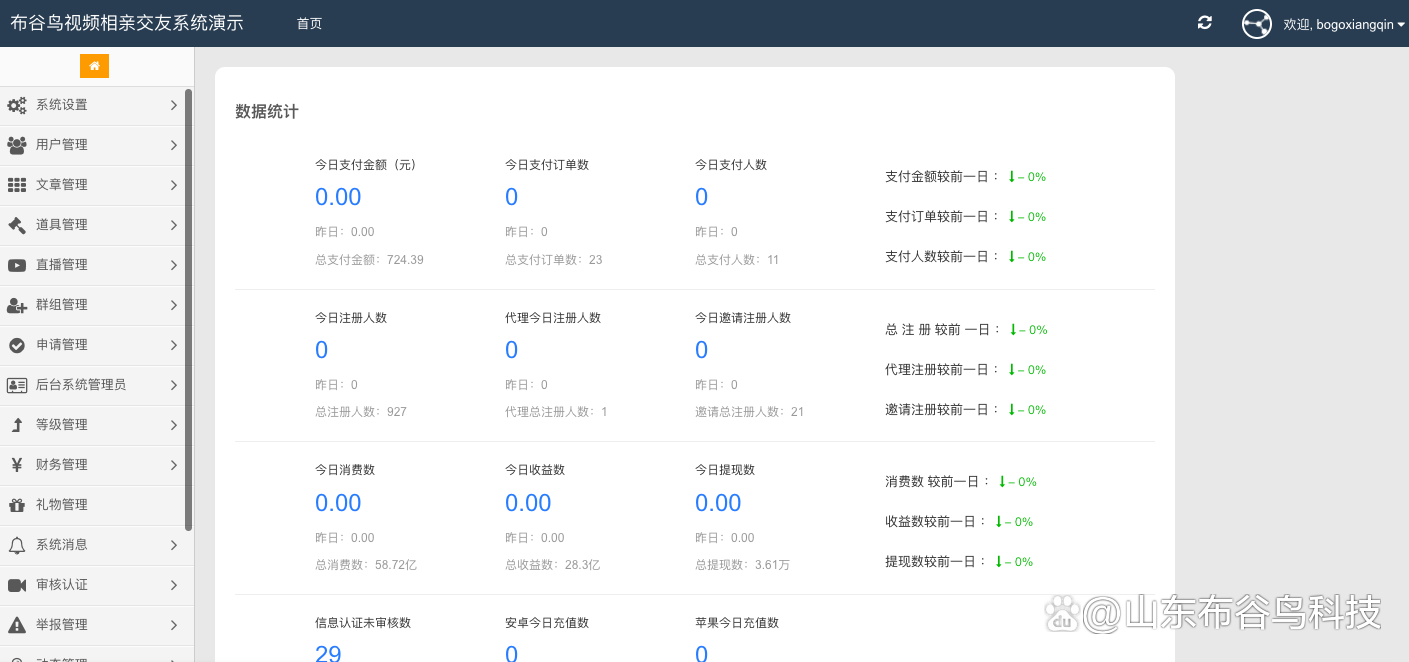This screenshot has width=1409, height=662.
Task: Click the 支付金额较前一日 percentage row
Action: (x=966, y=177)
